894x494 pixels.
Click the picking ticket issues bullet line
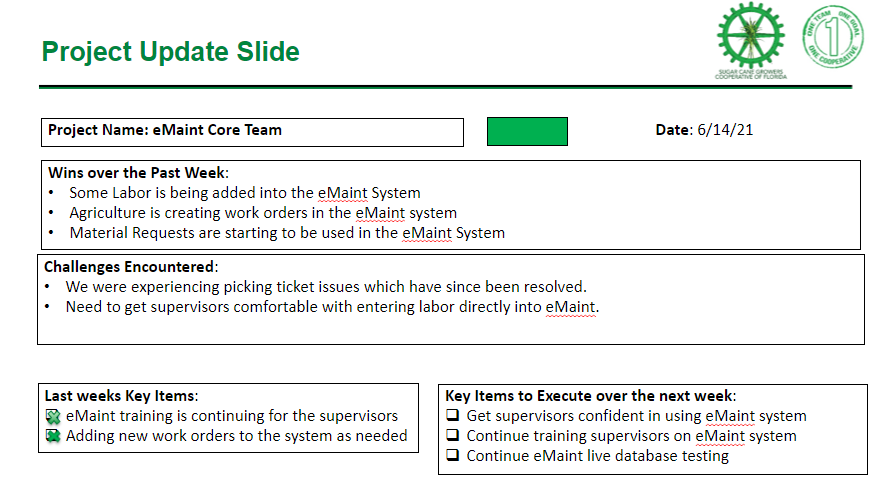coord(326,286)
